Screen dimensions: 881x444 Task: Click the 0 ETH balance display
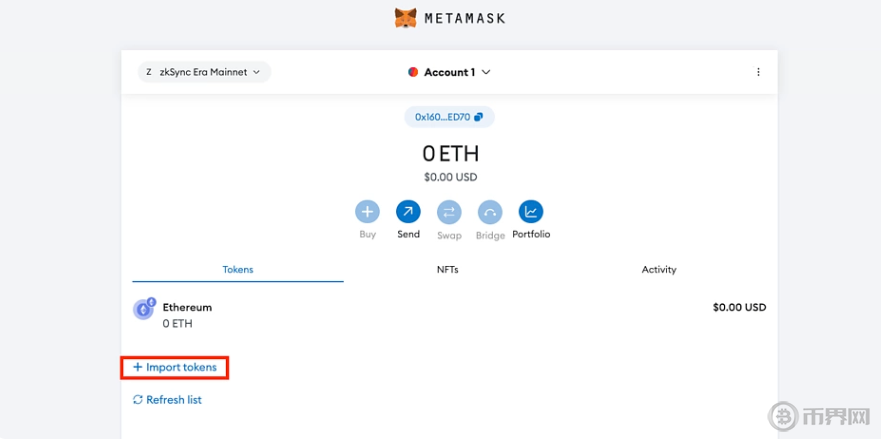449,154
